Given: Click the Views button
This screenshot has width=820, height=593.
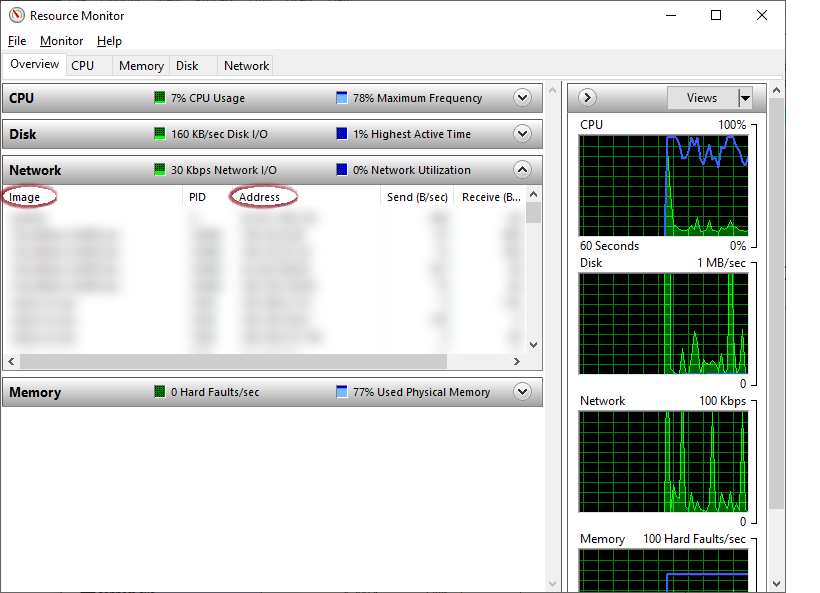Looking at the screenshot, I should click(x=702, y=98).
